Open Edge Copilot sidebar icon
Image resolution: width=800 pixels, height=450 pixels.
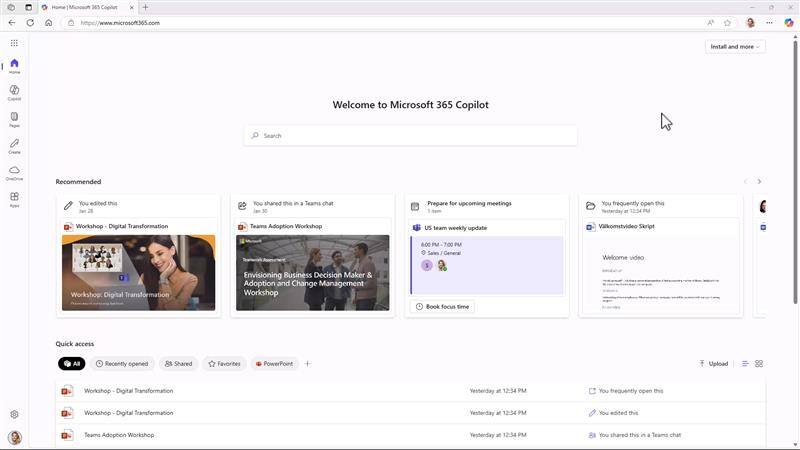tap(789, 22)
